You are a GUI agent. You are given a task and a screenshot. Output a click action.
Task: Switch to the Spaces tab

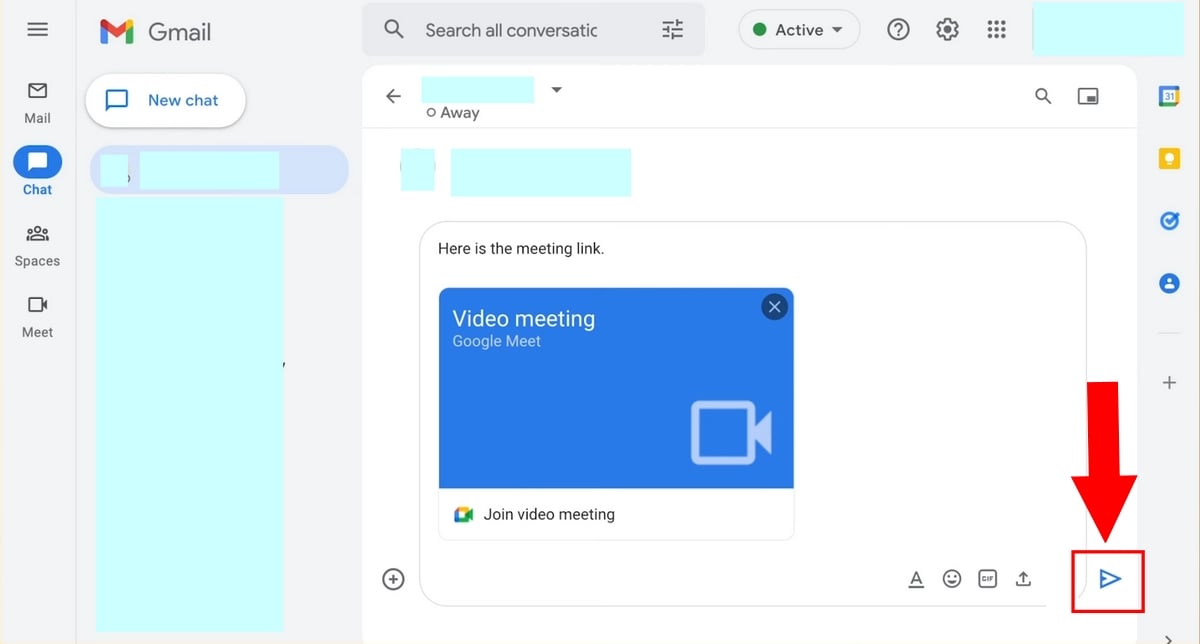tap(38, 245)
